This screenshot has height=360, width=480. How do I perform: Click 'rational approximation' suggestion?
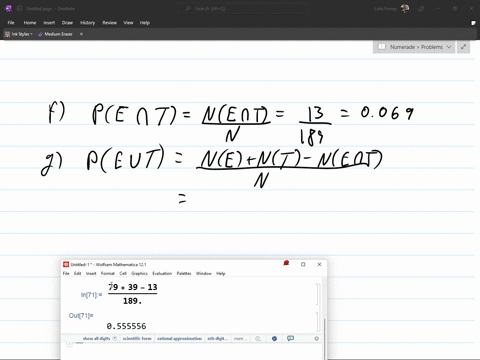[x=180, y=338]
